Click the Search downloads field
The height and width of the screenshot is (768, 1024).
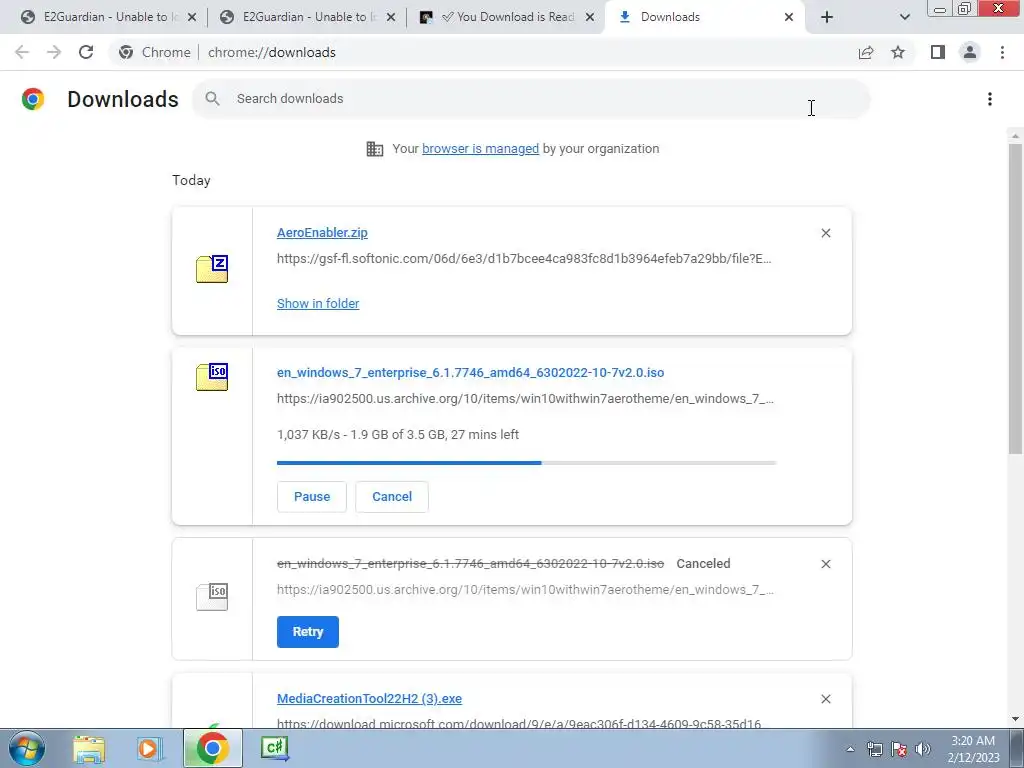point(530,99)
